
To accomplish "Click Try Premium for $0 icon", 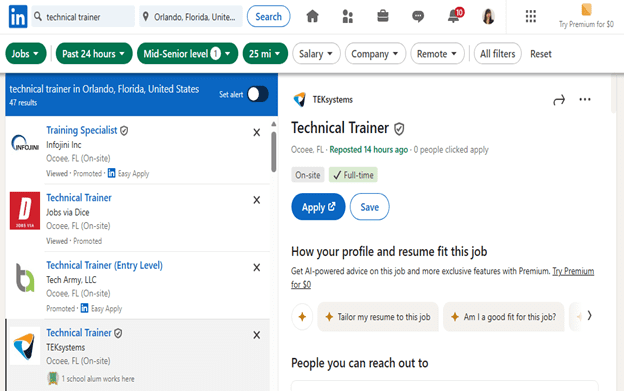I will [586, 10].
